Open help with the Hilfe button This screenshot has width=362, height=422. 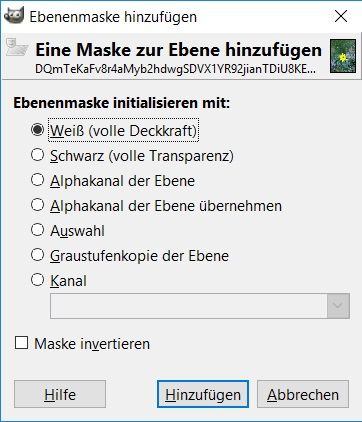pyautogui.click(x=60, y=394)
